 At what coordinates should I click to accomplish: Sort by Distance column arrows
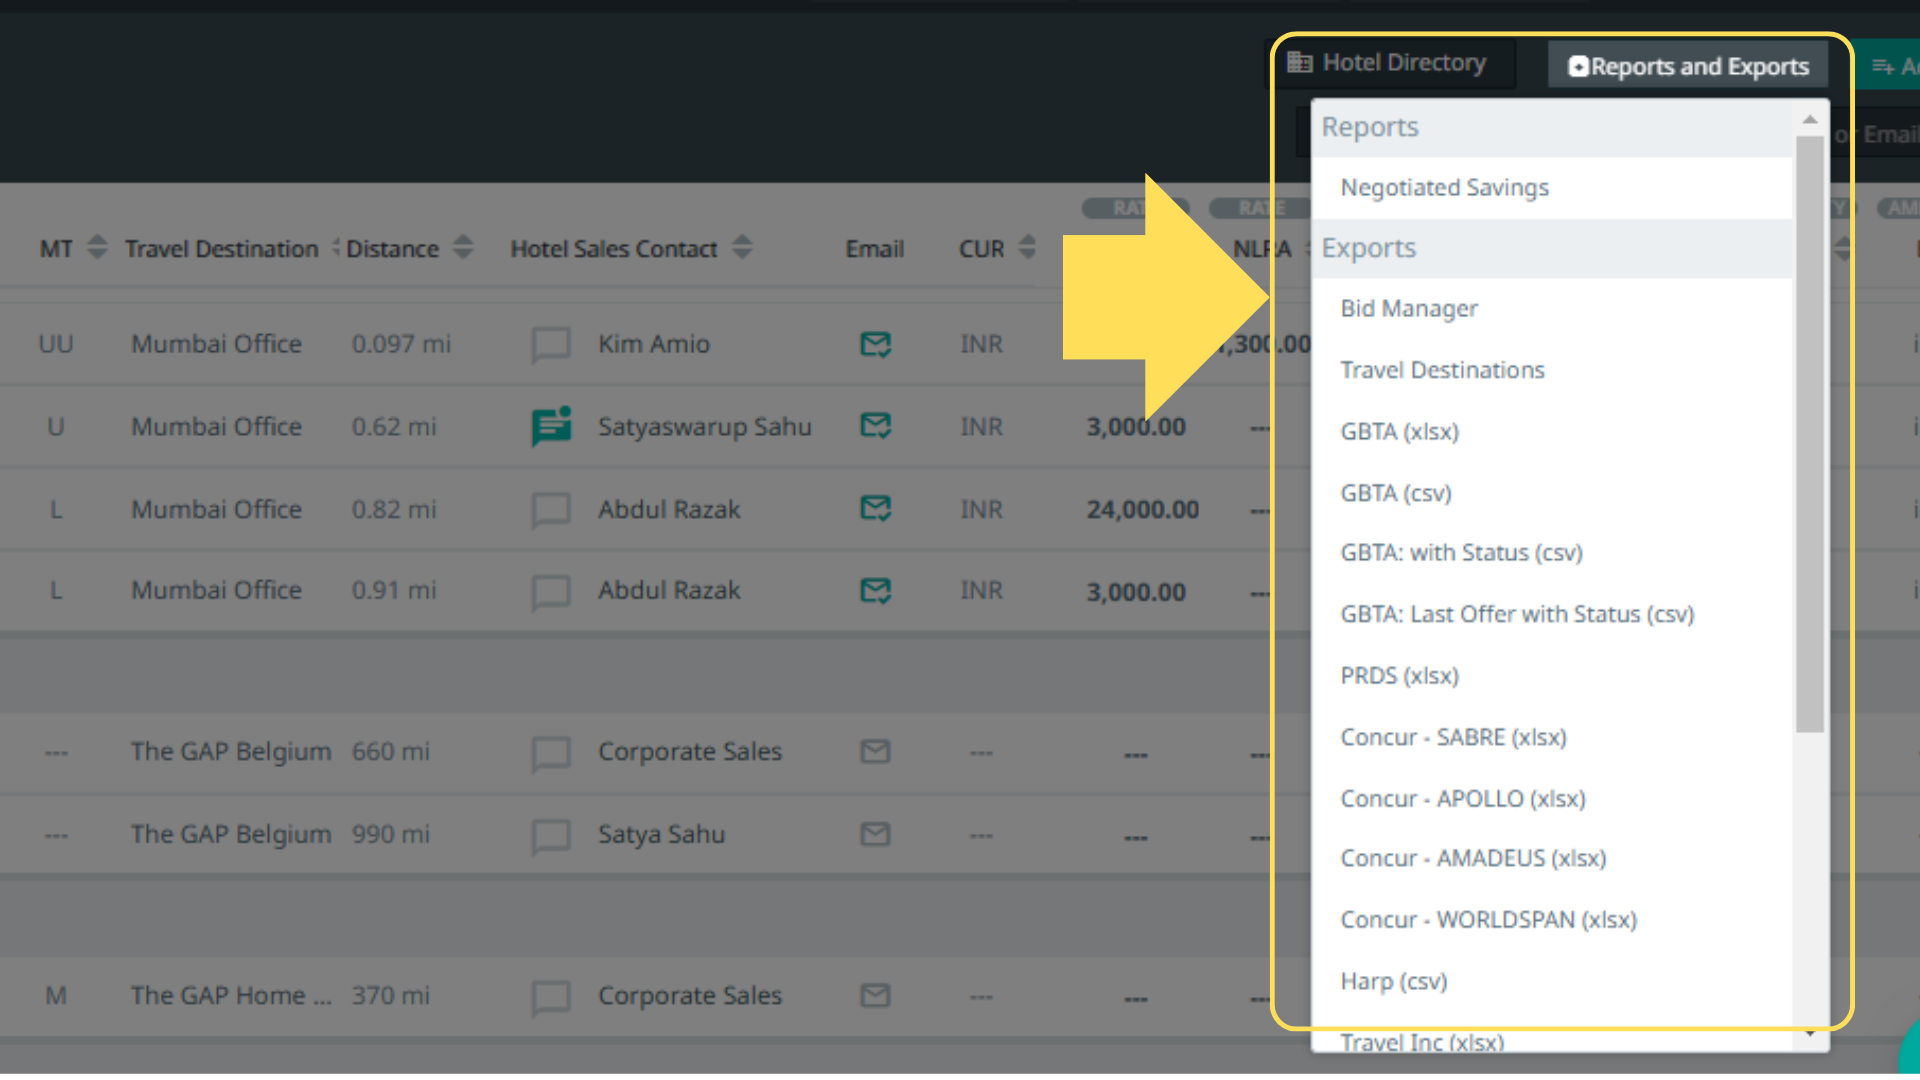click(x=462, y=247)
